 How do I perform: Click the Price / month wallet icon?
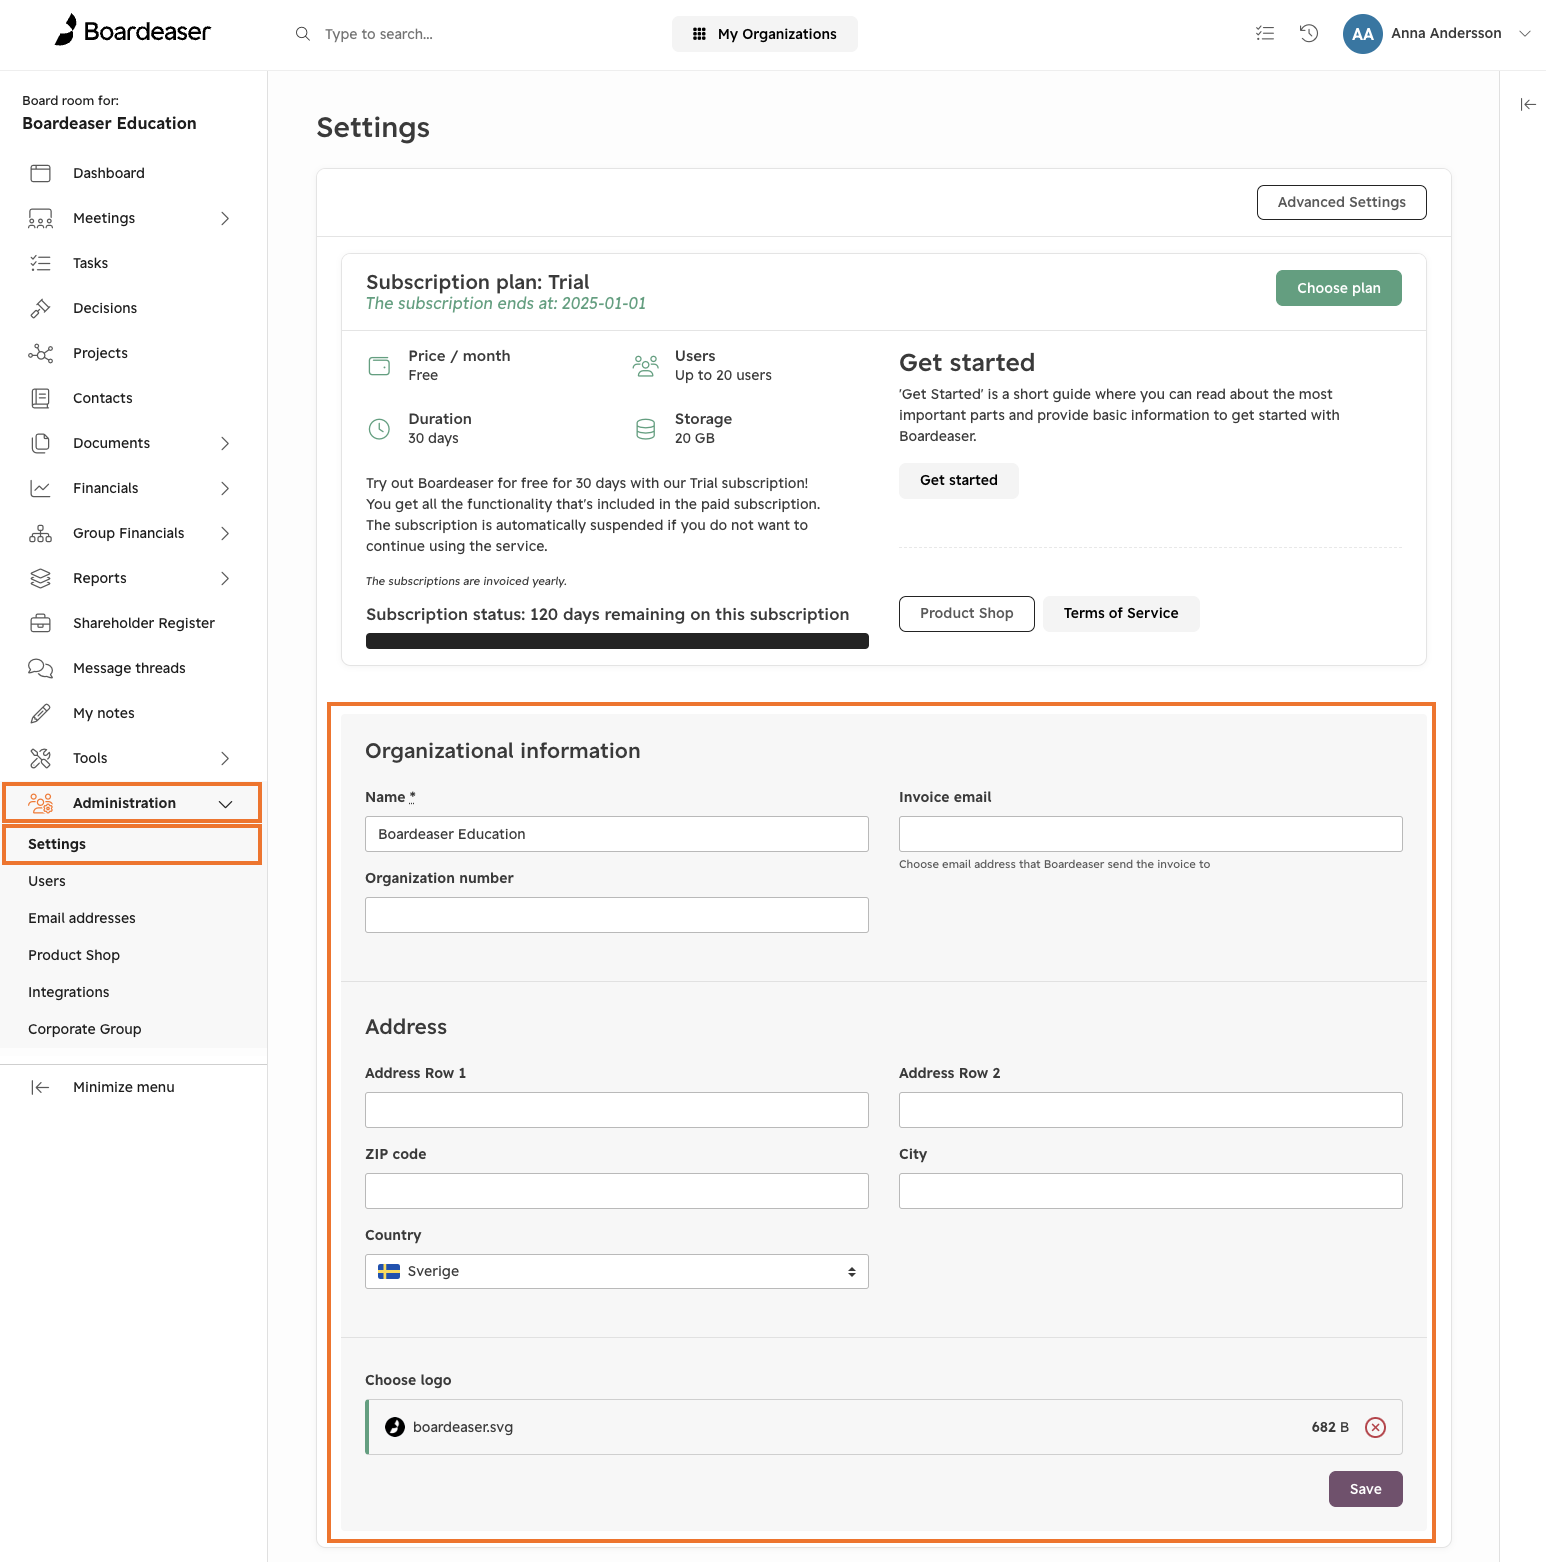coord(380,366)
